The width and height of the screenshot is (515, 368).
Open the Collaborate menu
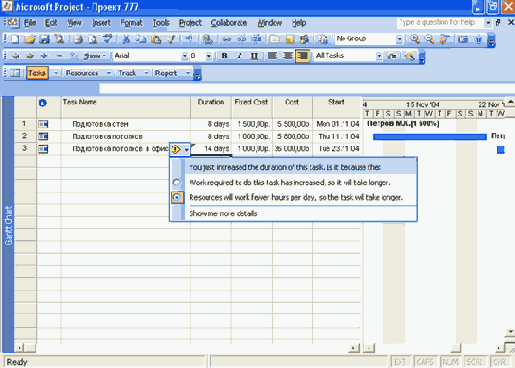click(x=229, y=23)
